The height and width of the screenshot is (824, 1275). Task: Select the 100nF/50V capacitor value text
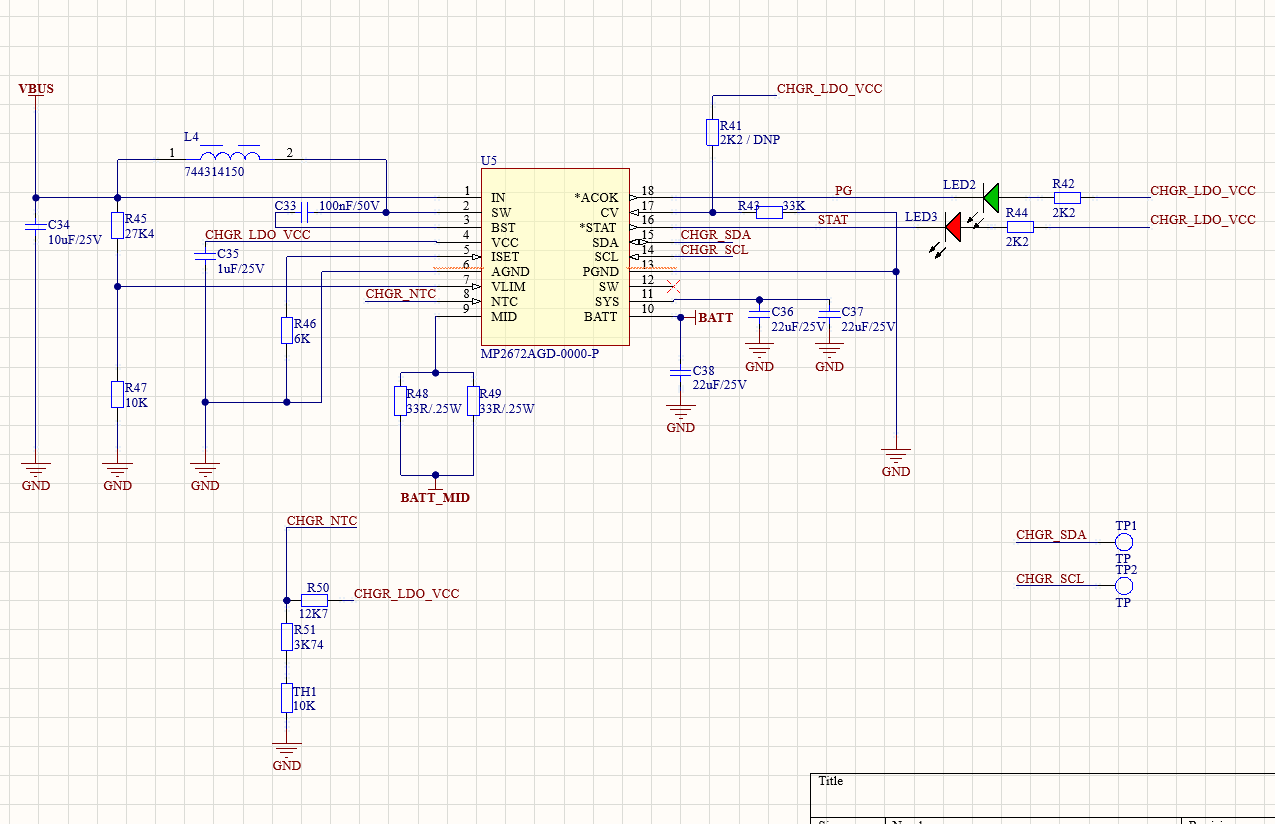[x=349, y=206]
